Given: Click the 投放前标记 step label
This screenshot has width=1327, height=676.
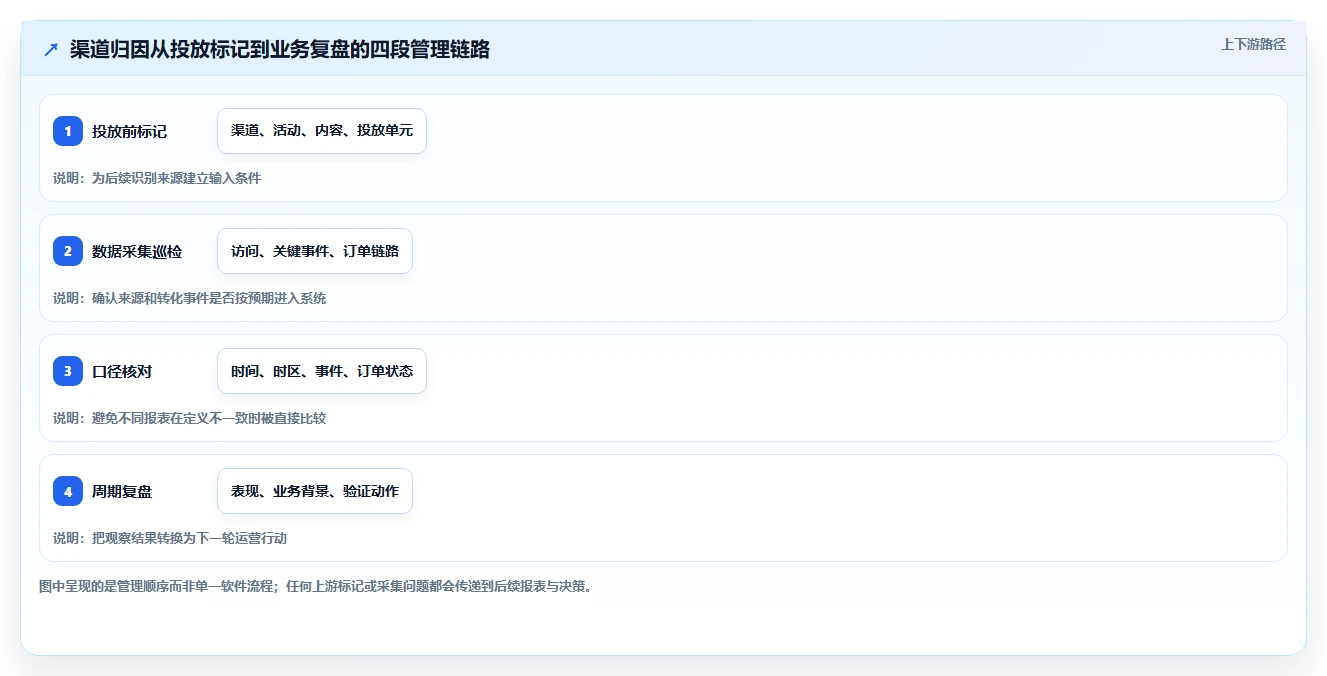Looking at the screenshot, I should click(129, 131).
